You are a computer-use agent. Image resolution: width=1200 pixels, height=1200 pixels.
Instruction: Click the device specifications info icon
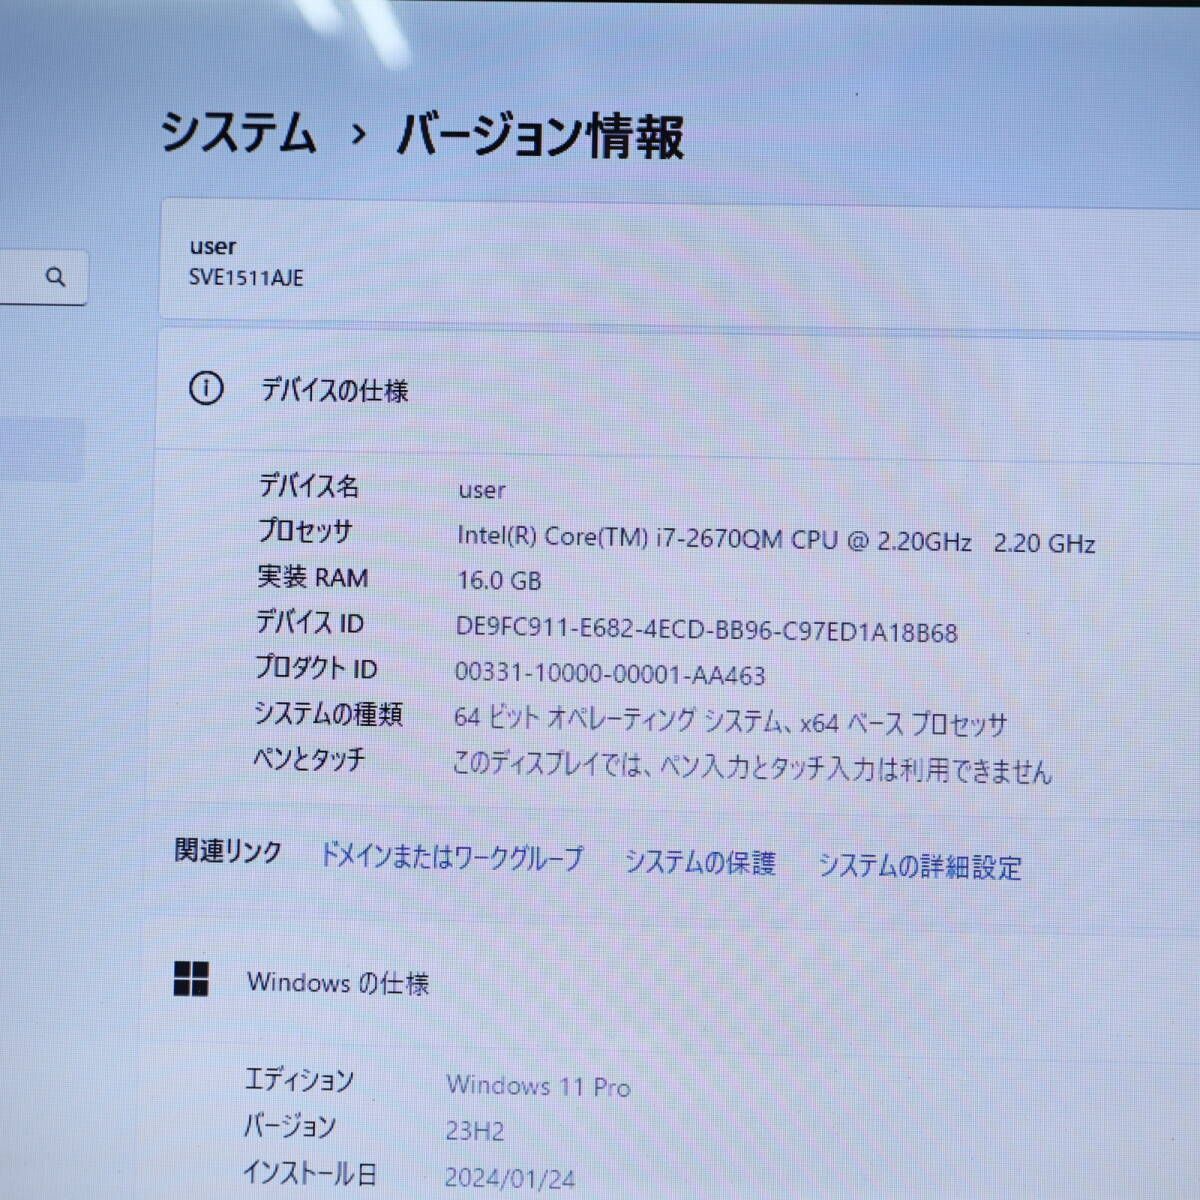[x=206, y=388]
